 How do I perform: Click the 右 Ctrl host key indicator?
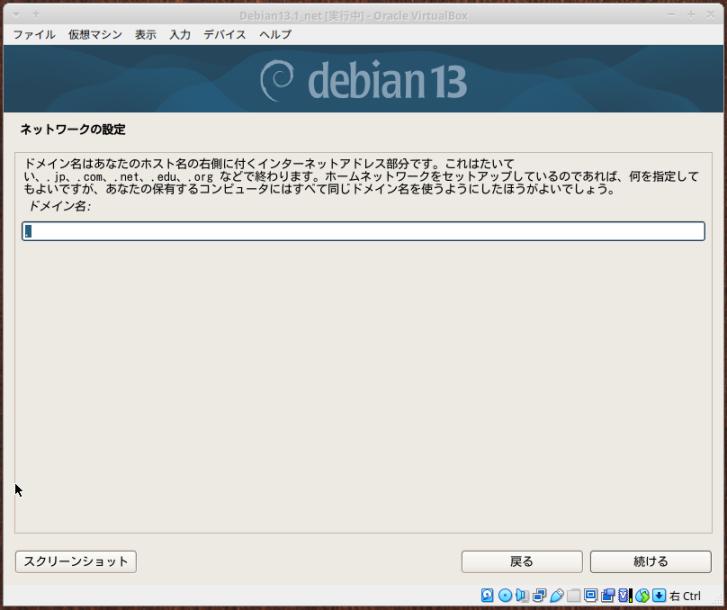(x=685, y=596)
